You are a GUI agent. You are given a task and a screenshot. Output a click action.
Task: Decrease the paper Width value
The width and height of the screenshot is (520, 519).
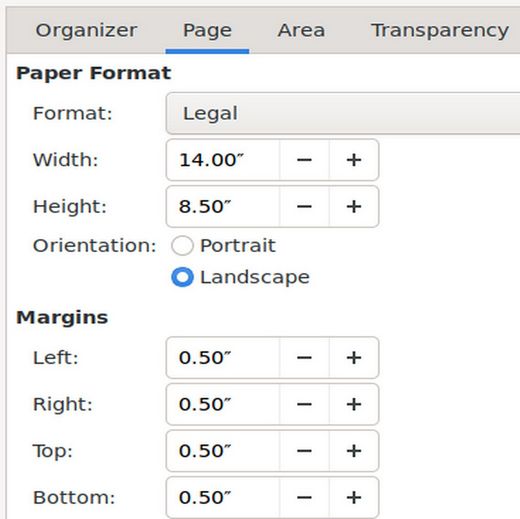[x=304, y=160]
